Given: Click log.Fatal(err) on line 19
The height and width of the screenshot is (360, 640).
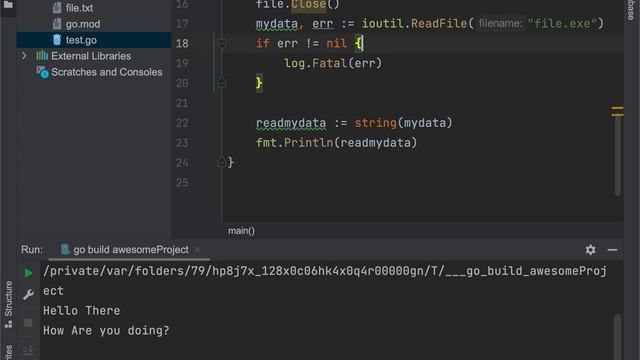Looking at the screenshot, I should [333, 63].
